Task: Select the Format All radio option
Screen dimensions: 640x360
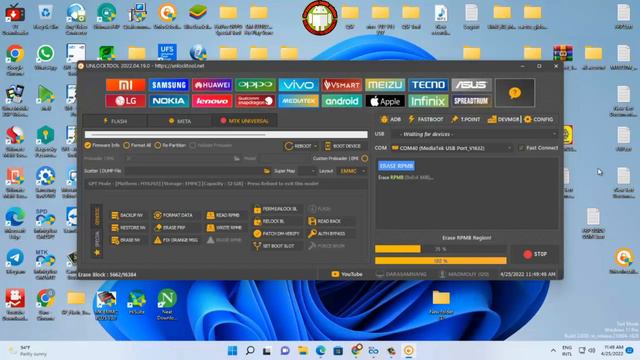Action: (x=137, y=145)
